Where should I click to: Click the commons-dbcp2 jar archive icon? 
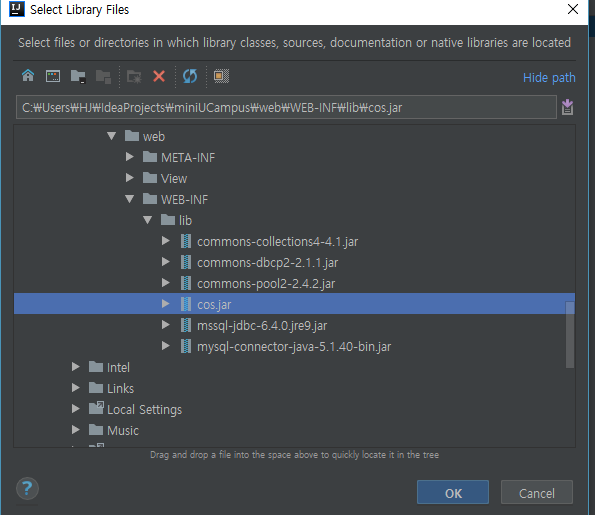coord(186,262)
